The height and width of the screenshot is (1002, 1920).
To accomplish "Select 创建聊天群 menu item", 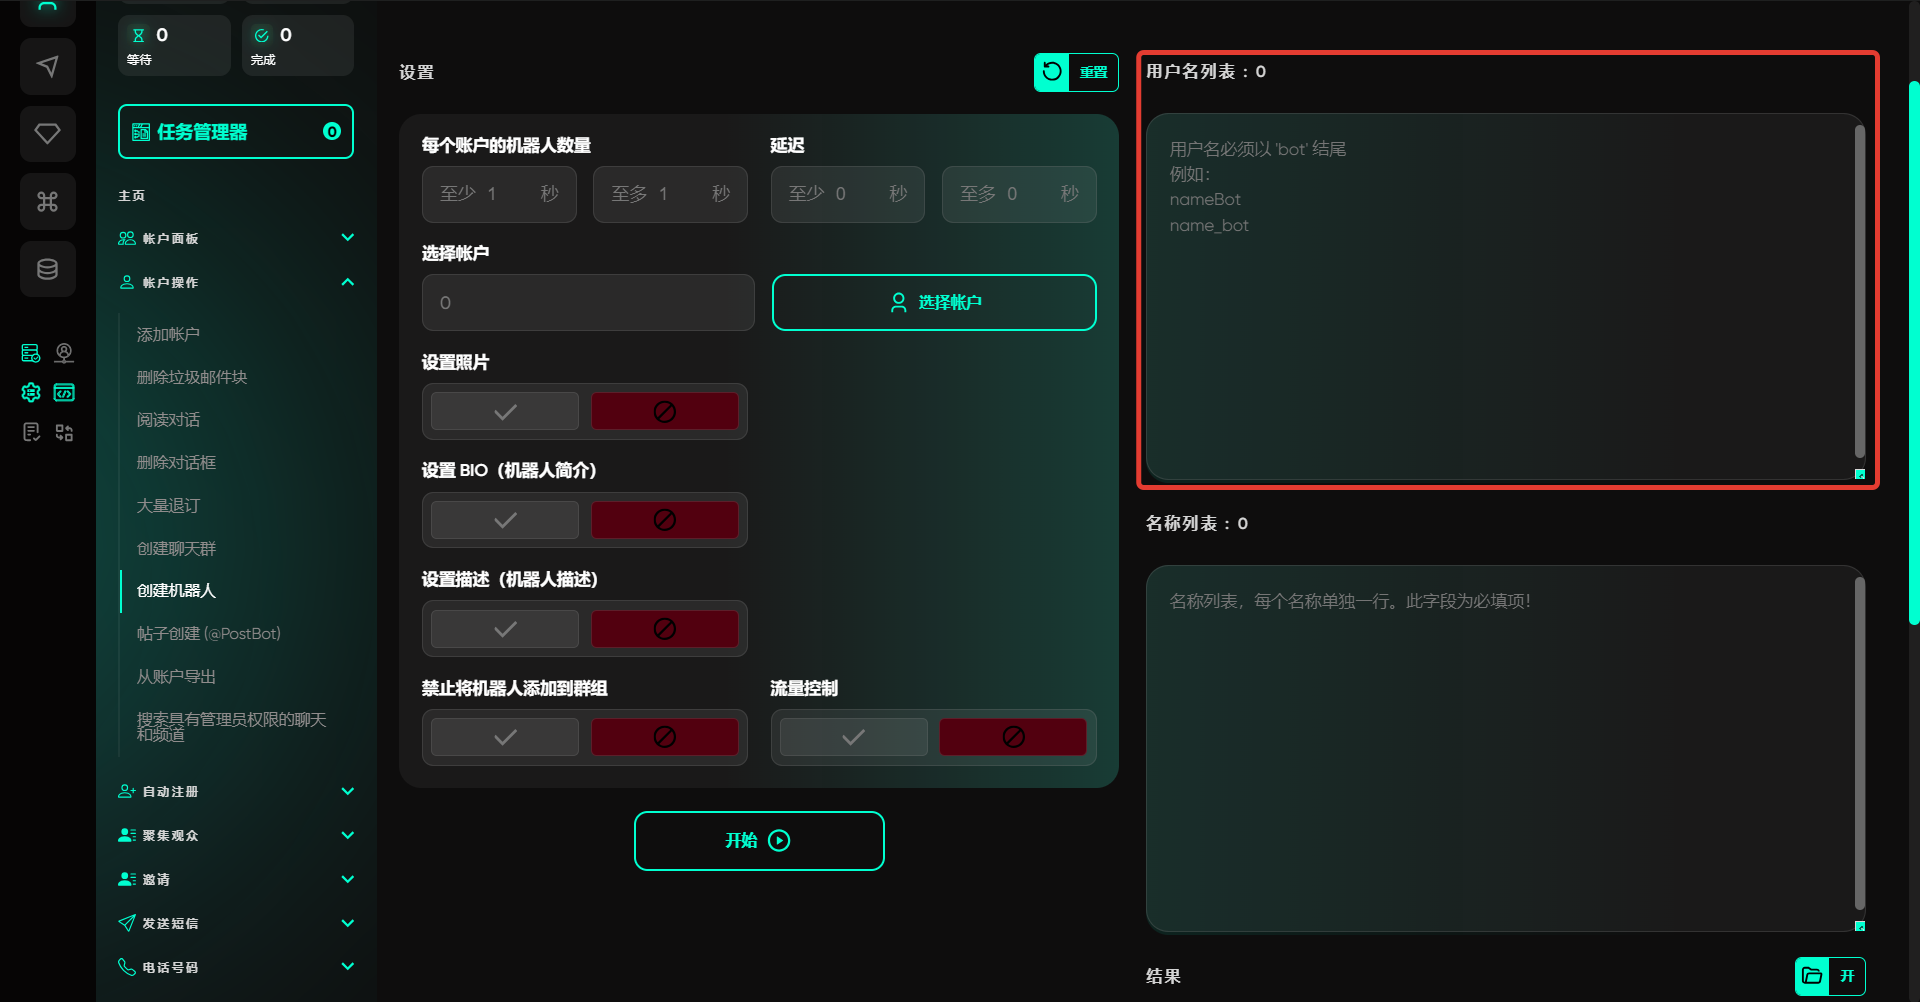I will point(176,549).
